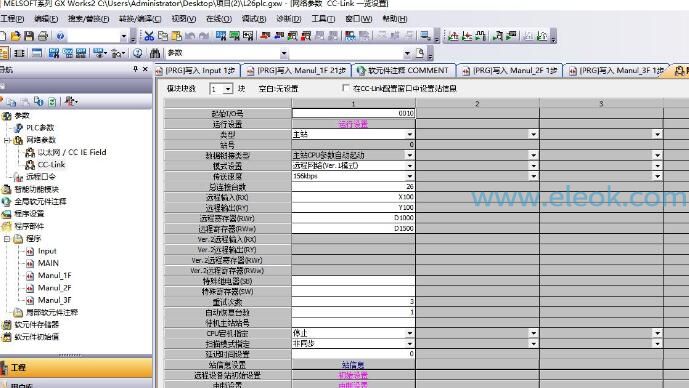Image resolution: width=689 pixels, height=388 pixels.
Task: Open the CPU宕机指定 dropdown in column 1
Action: tap(410, 334)
